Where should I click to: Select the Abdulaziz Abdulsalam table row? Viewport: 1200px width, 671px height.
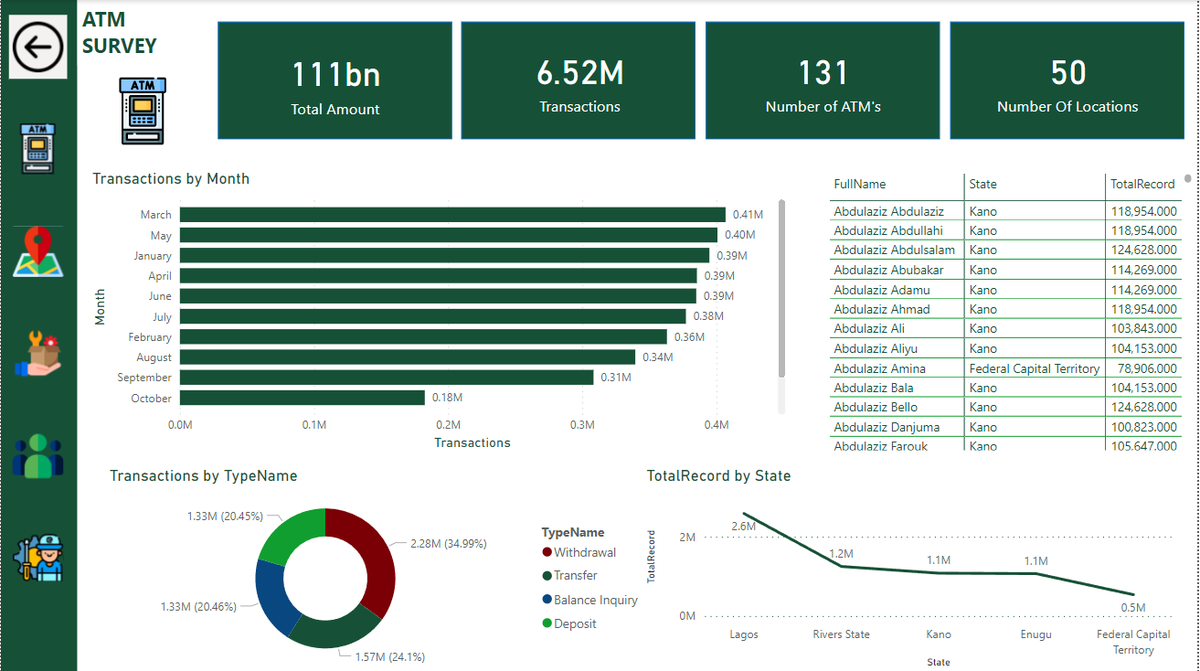(x=1005, y=250)
